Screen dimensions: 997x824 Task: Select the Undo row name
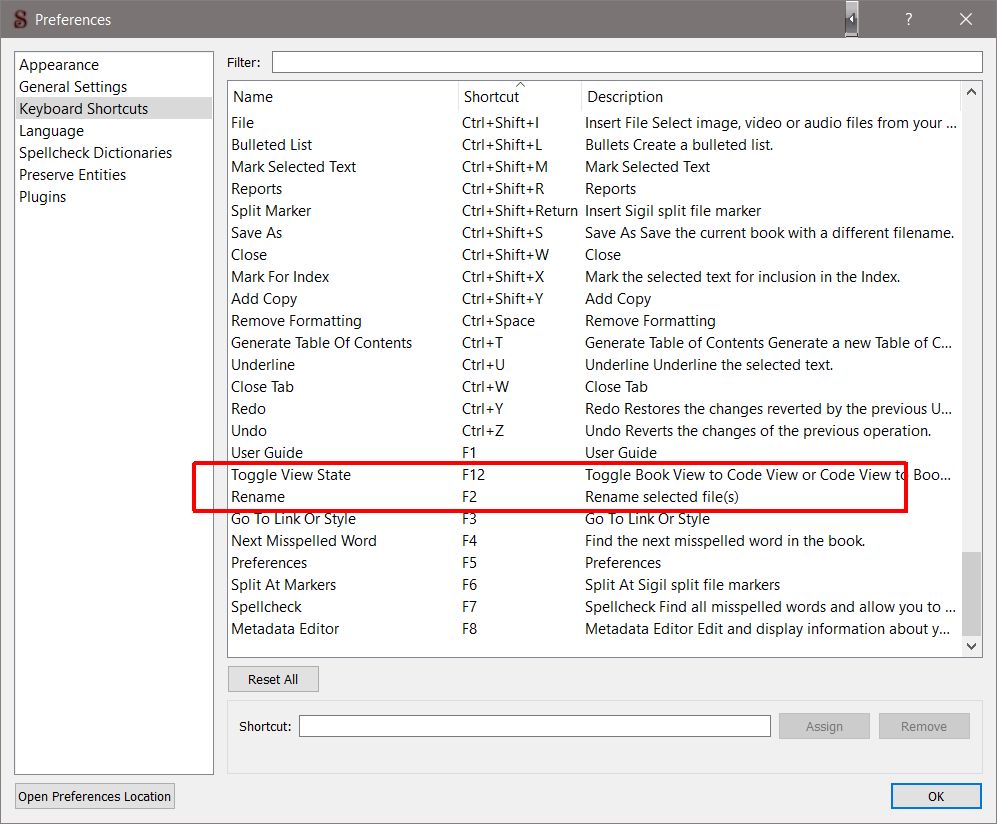[x=249, y=431]
